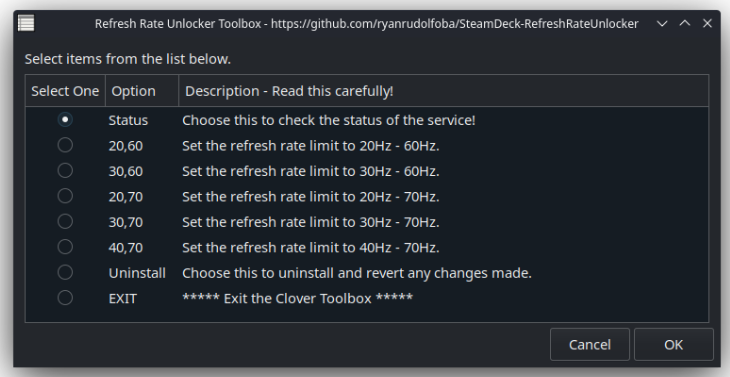The image size is (730, 377).
Task: Minimize the window with the down chevron
Action: tap(662, 23)
